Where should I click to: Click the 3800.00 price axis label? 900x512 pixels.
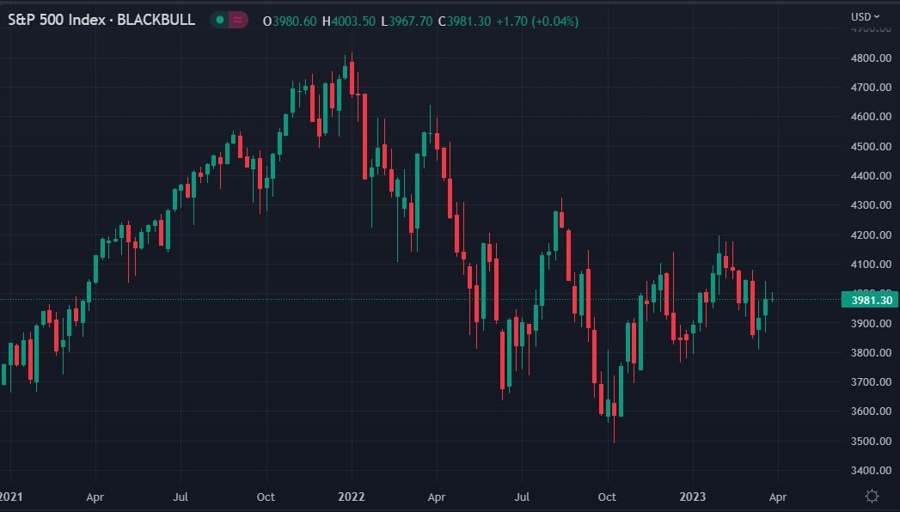click(871, 352)
